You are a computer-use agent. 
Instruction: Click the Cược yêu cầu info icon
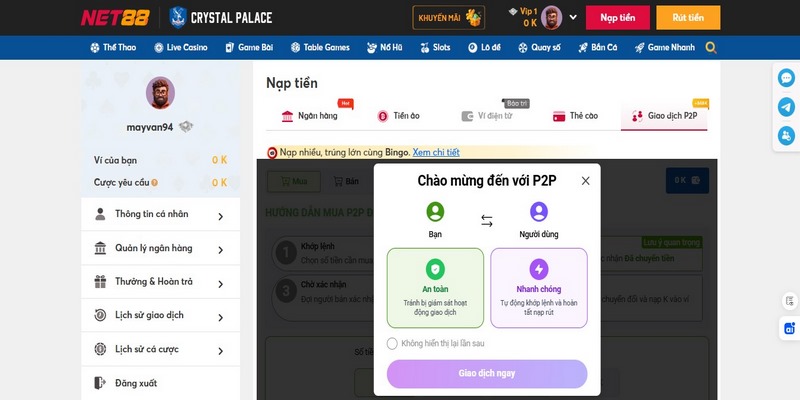click(154, 183)
